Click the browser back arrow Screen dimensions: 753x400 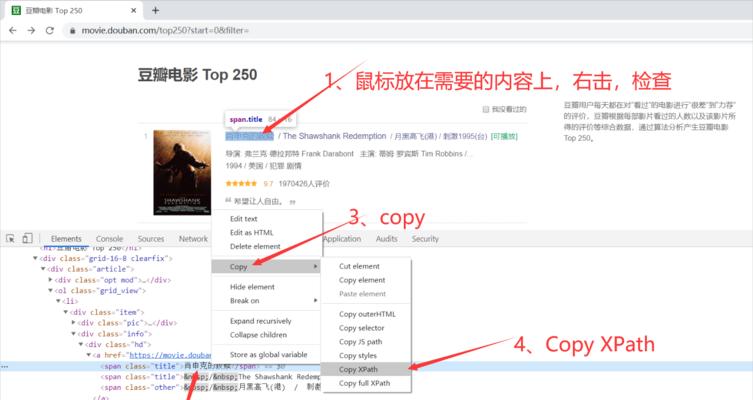click(12, 30)
